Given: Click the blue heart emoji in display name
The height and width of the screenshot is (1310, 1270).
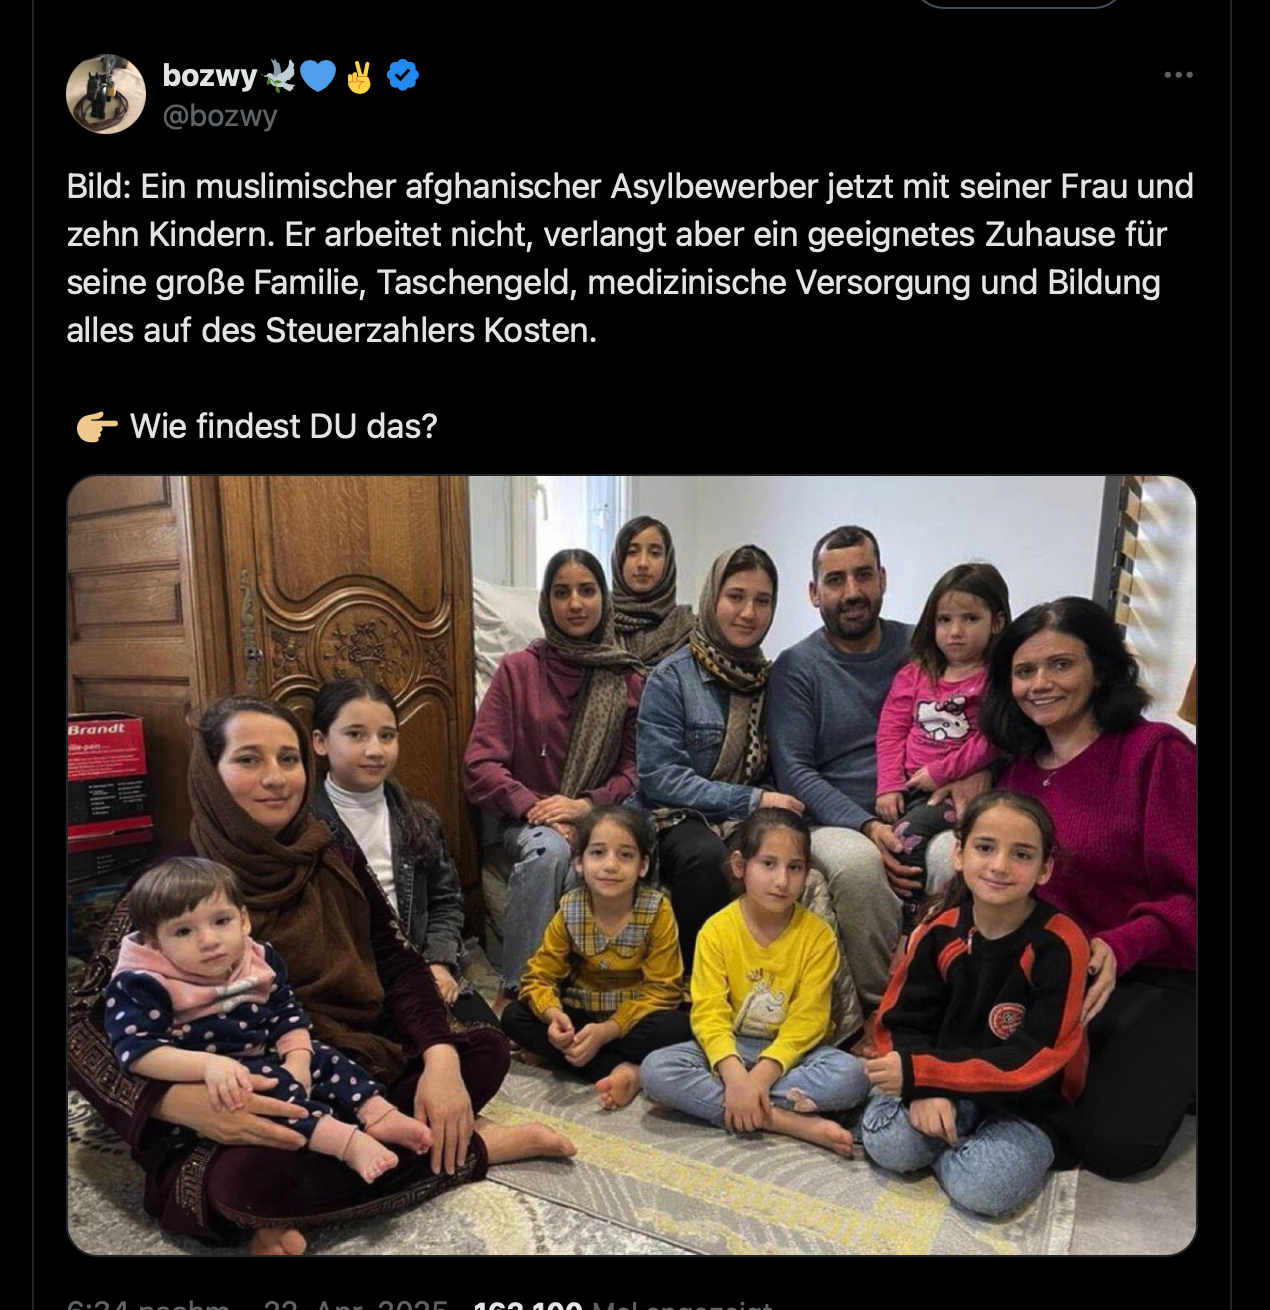Looking at the screenshot, I should coord(318,76).
